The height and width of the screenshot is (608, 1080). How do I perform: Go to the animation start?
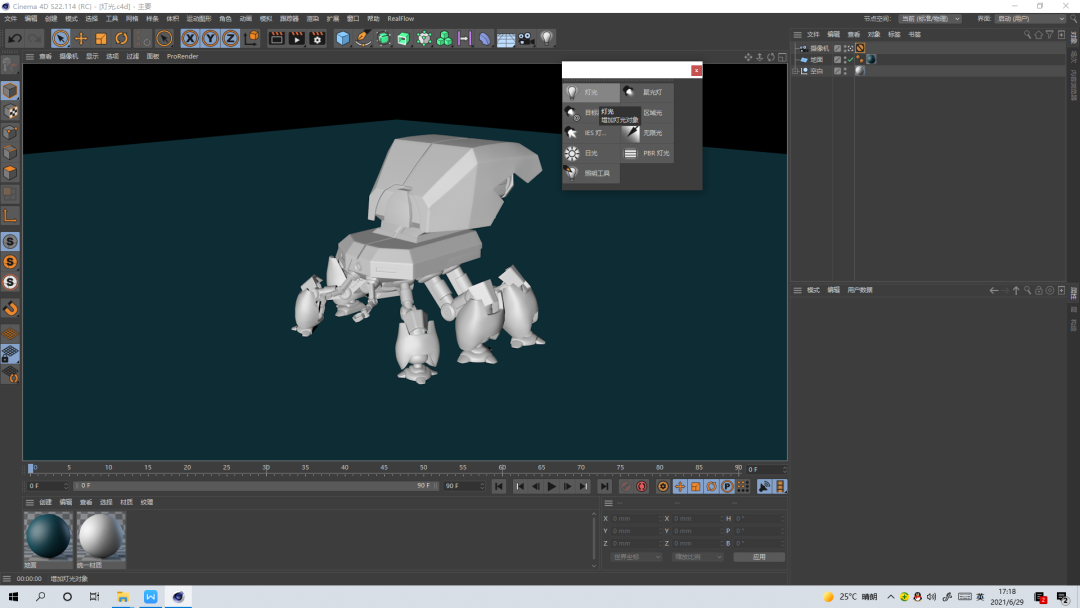pos(499,487)
